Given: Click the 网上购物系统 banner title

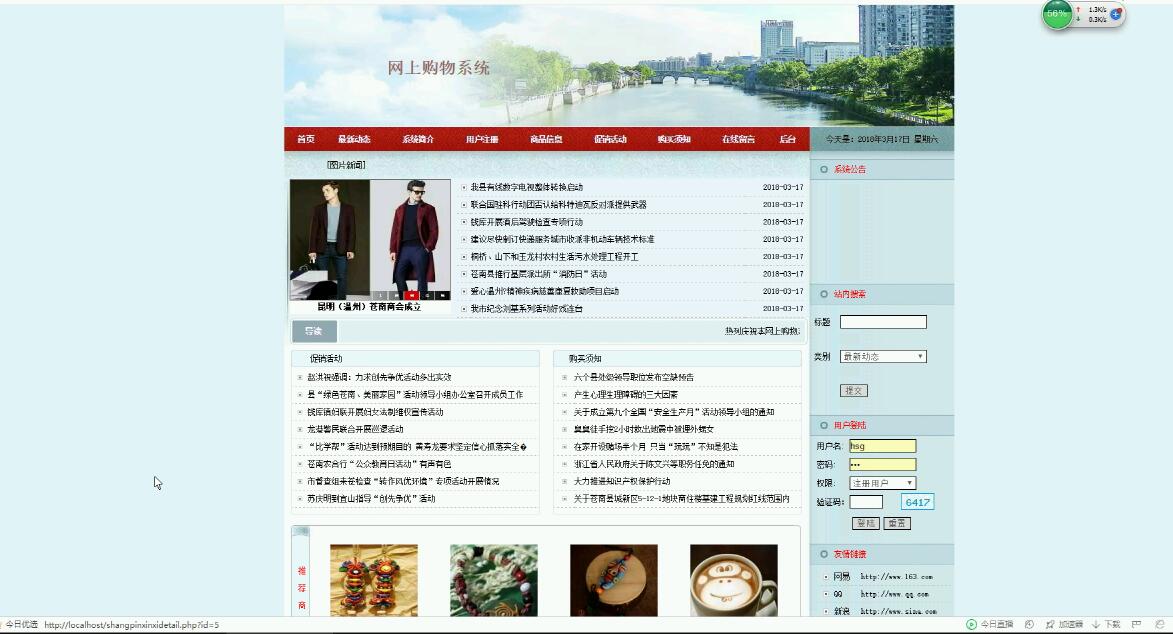Looking at the screenshot, I should coord(438,68).
